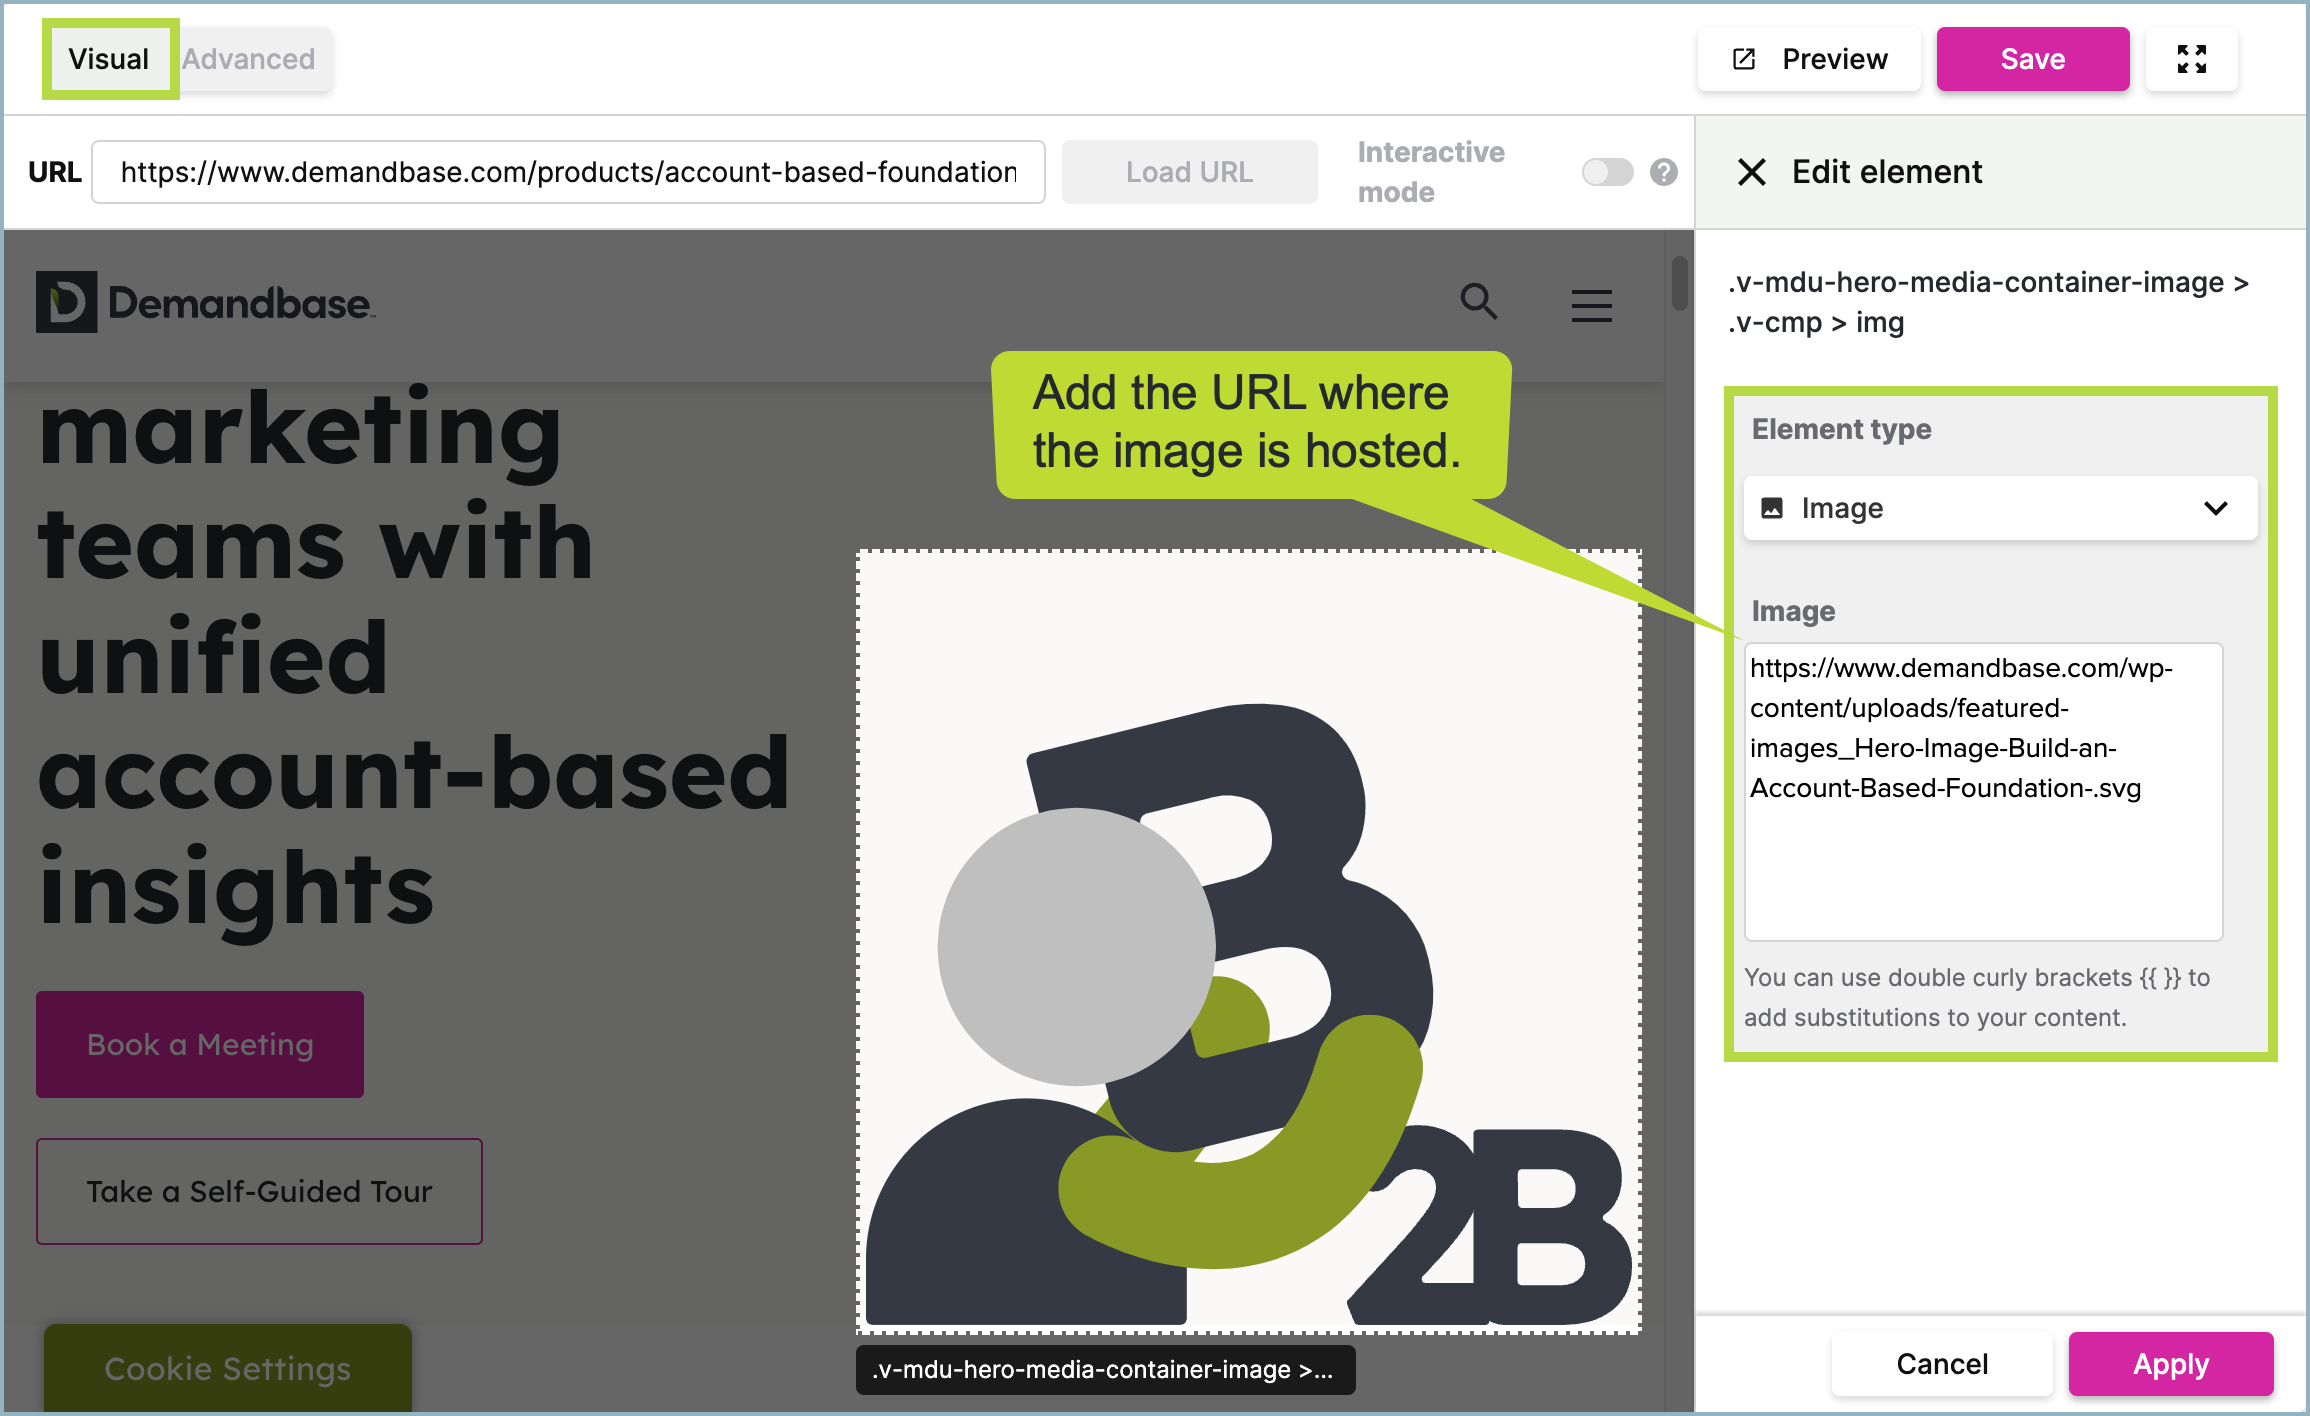The image size is (2310, 1416).
Task: Click the Load URL button
Action: tap(1189, 172)
